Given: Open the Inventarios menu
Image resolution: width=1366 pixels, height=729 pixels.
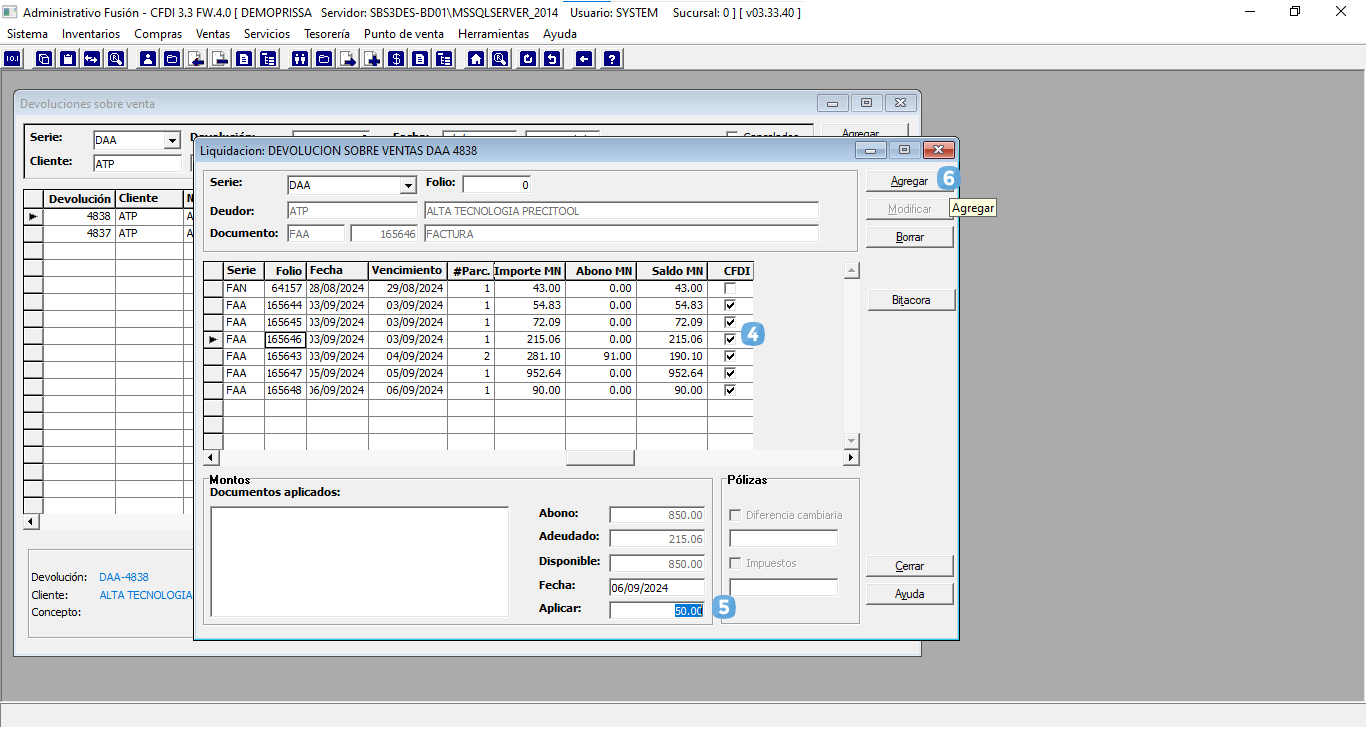Looking at the screenshot, I should pyautogui.click(x=91, y=34).
